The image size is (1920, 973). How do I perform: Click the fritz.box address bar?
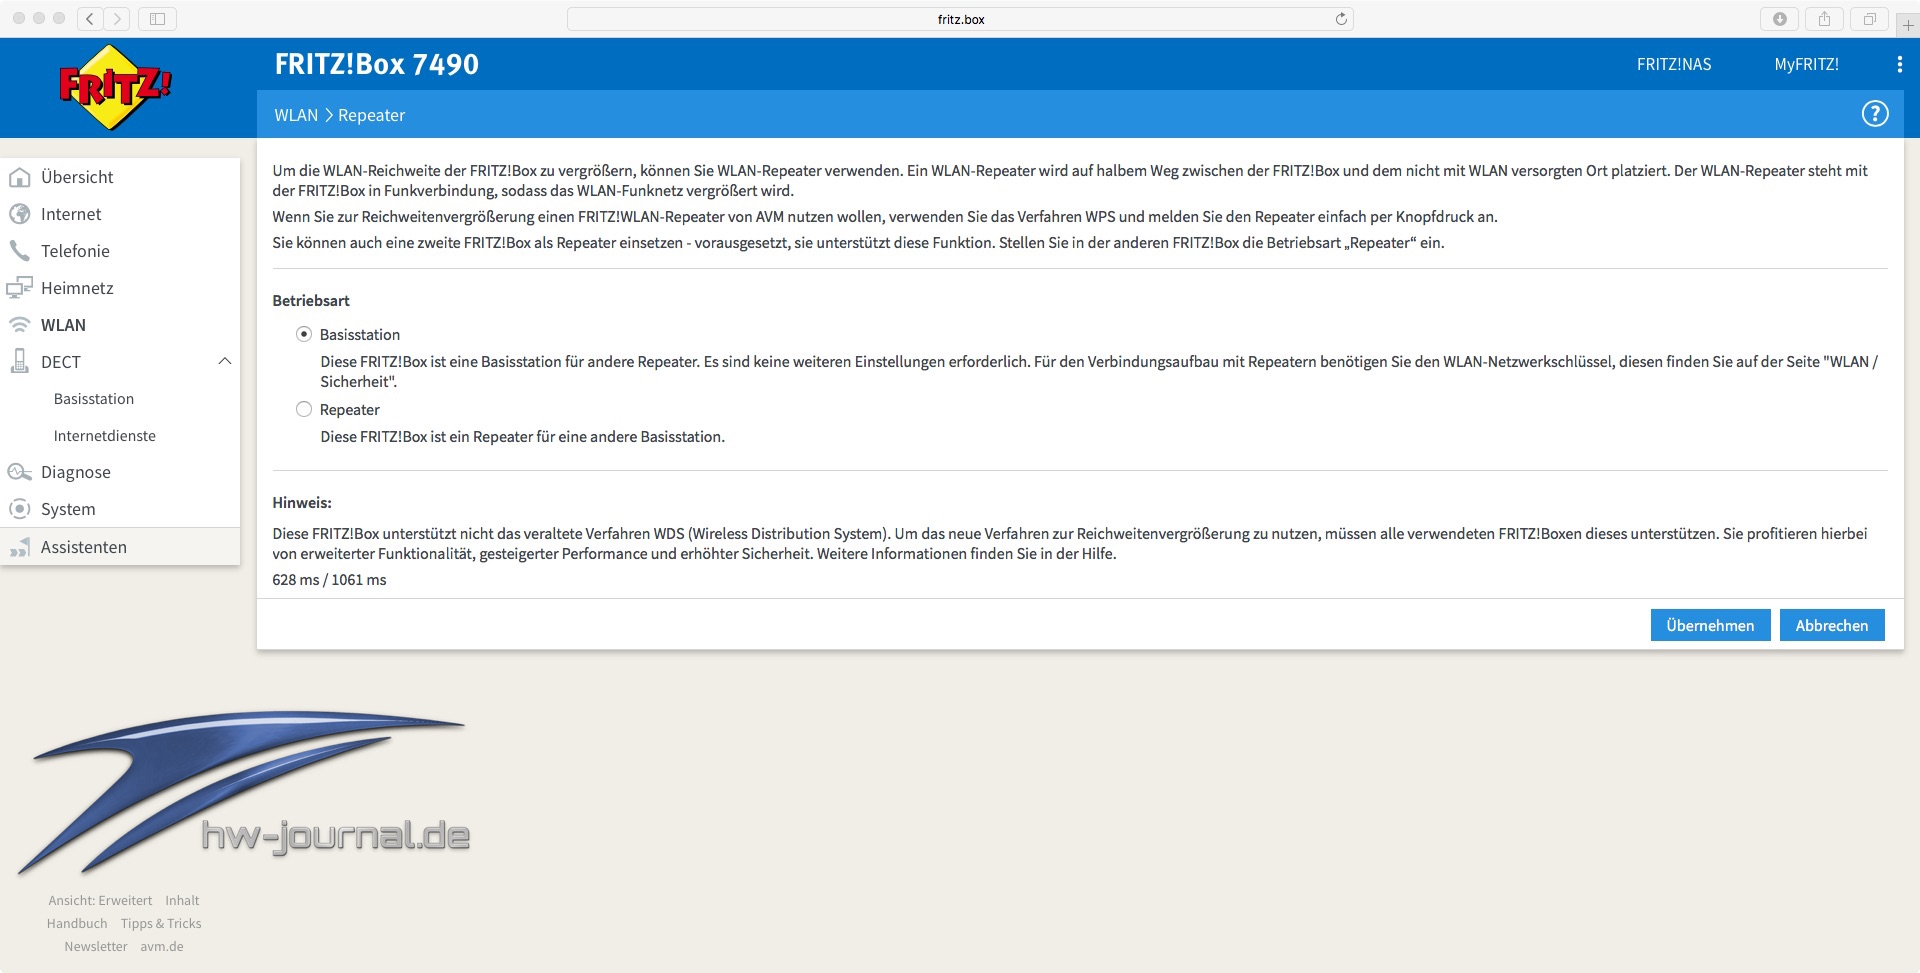point(960,19)
